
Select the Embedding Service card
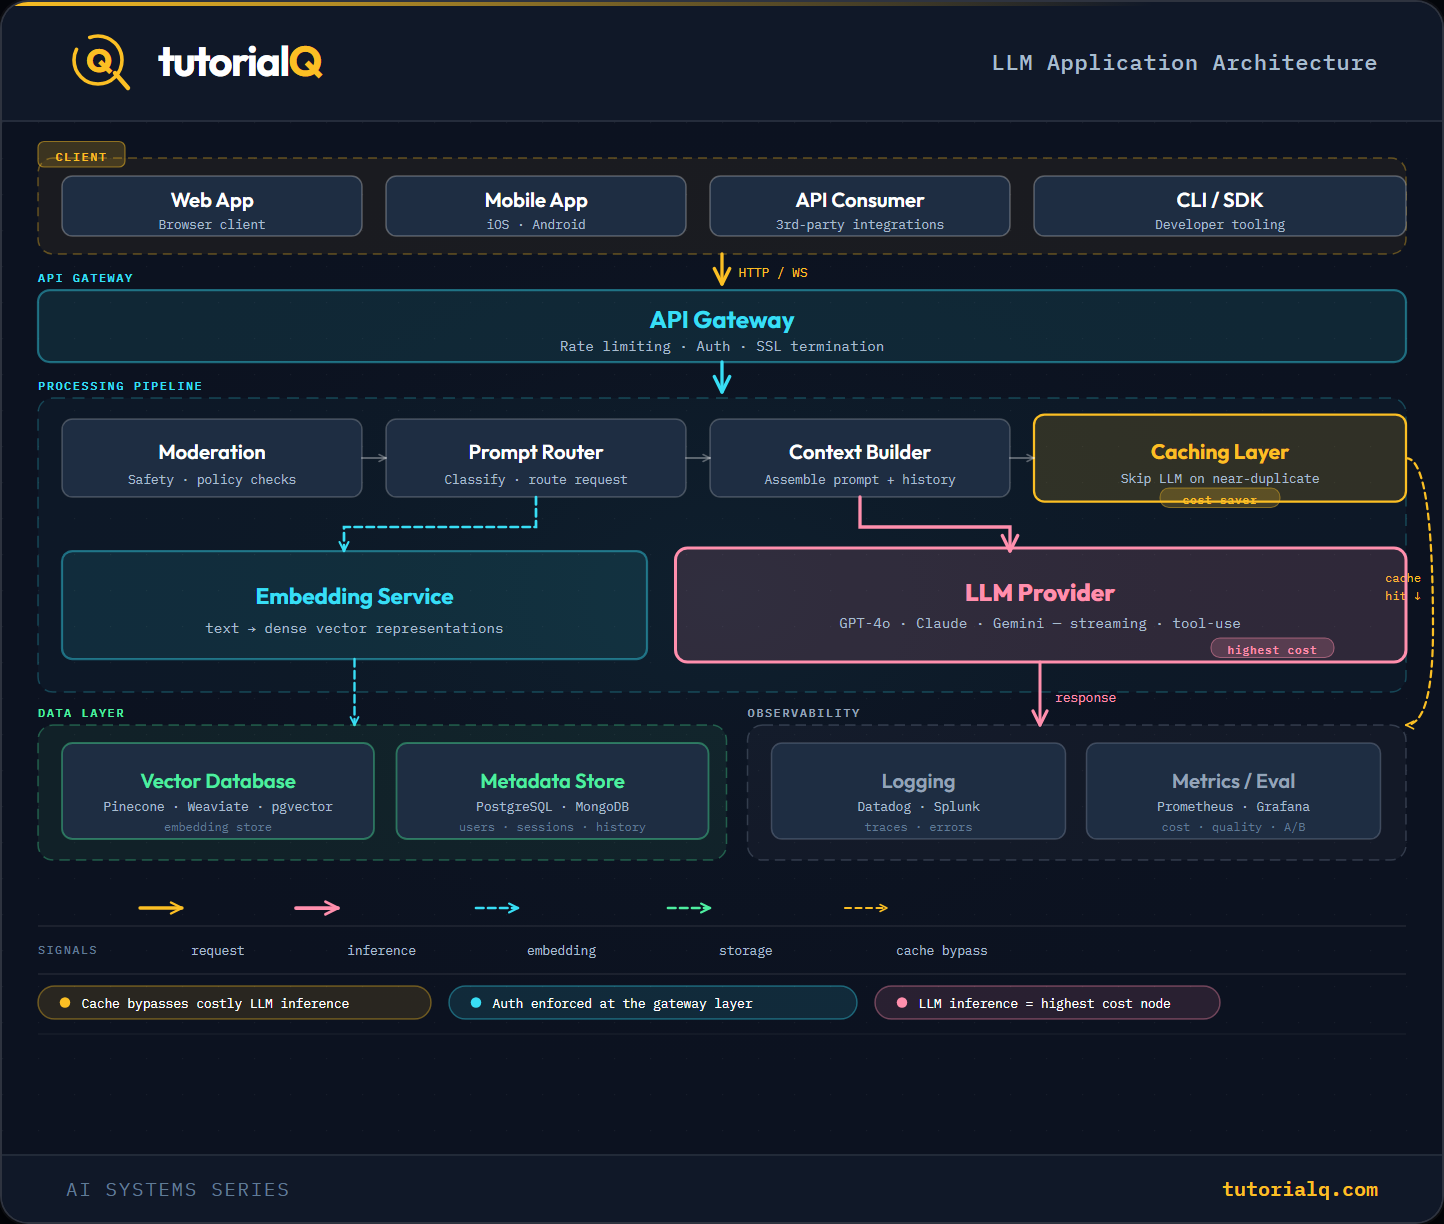click(355, 605)
